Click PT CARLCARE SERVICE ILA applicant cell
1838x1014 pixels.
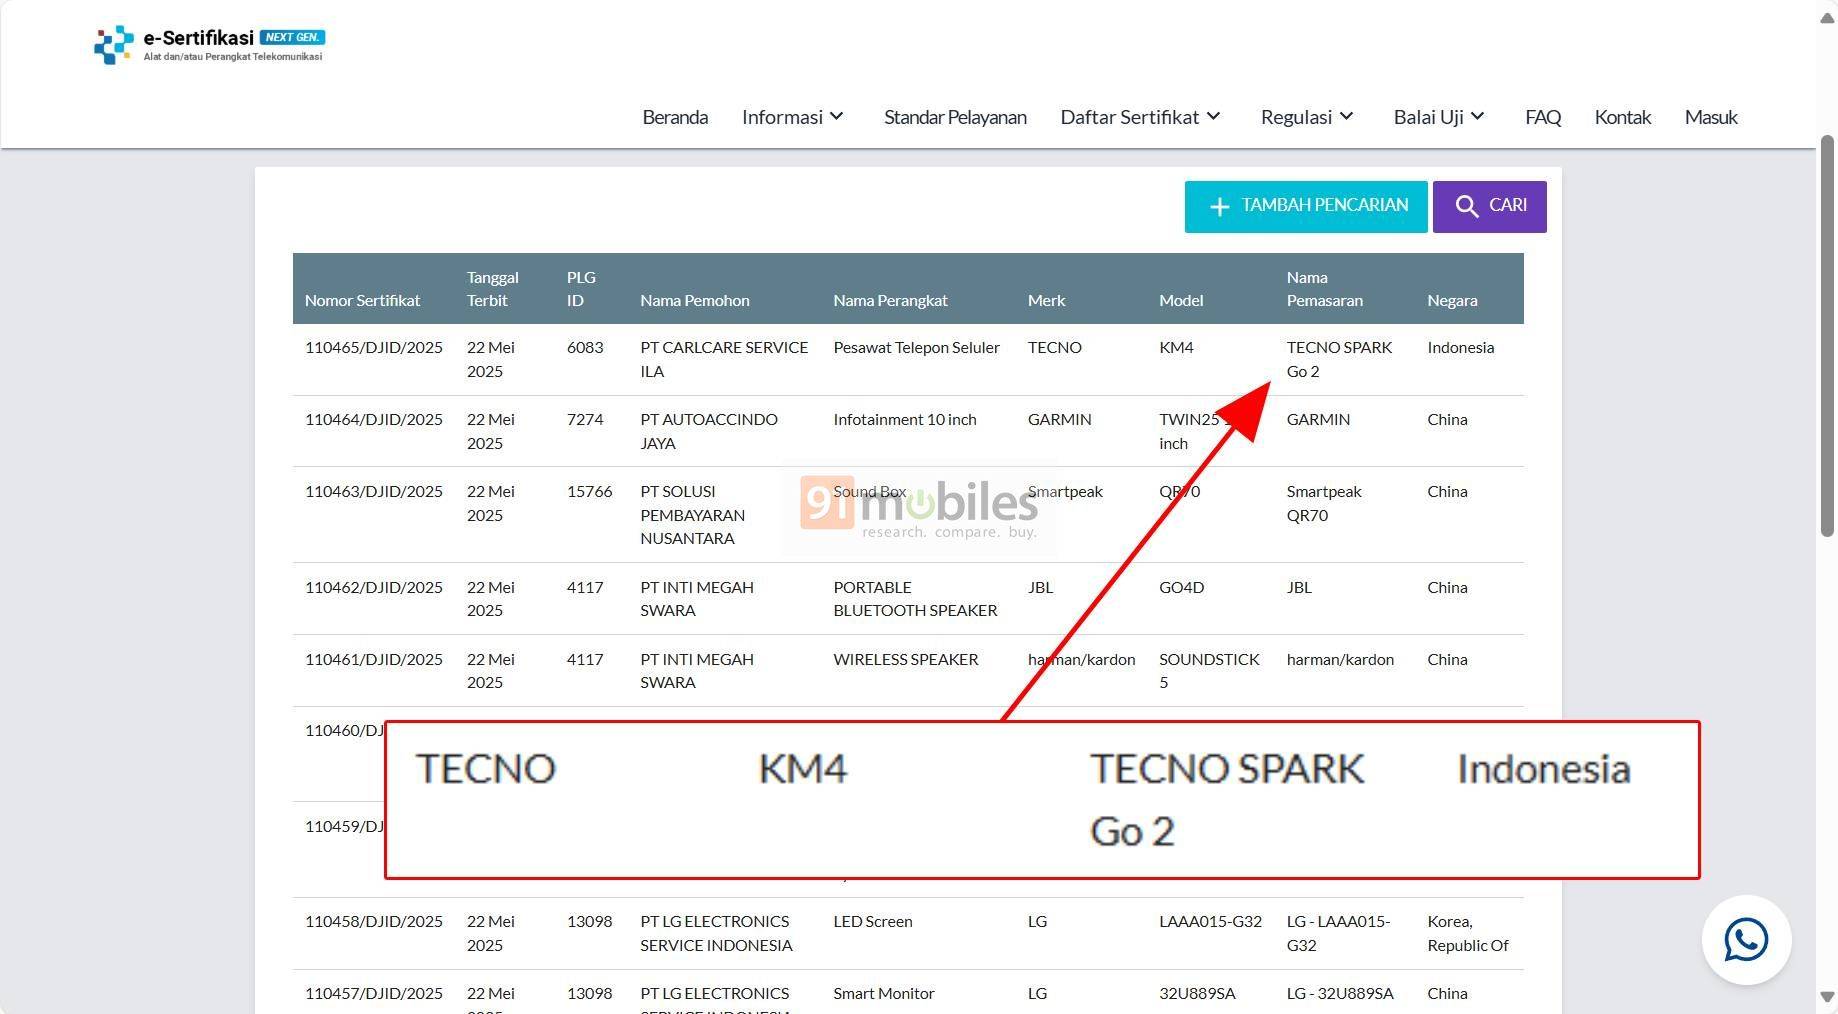[724, 359]
